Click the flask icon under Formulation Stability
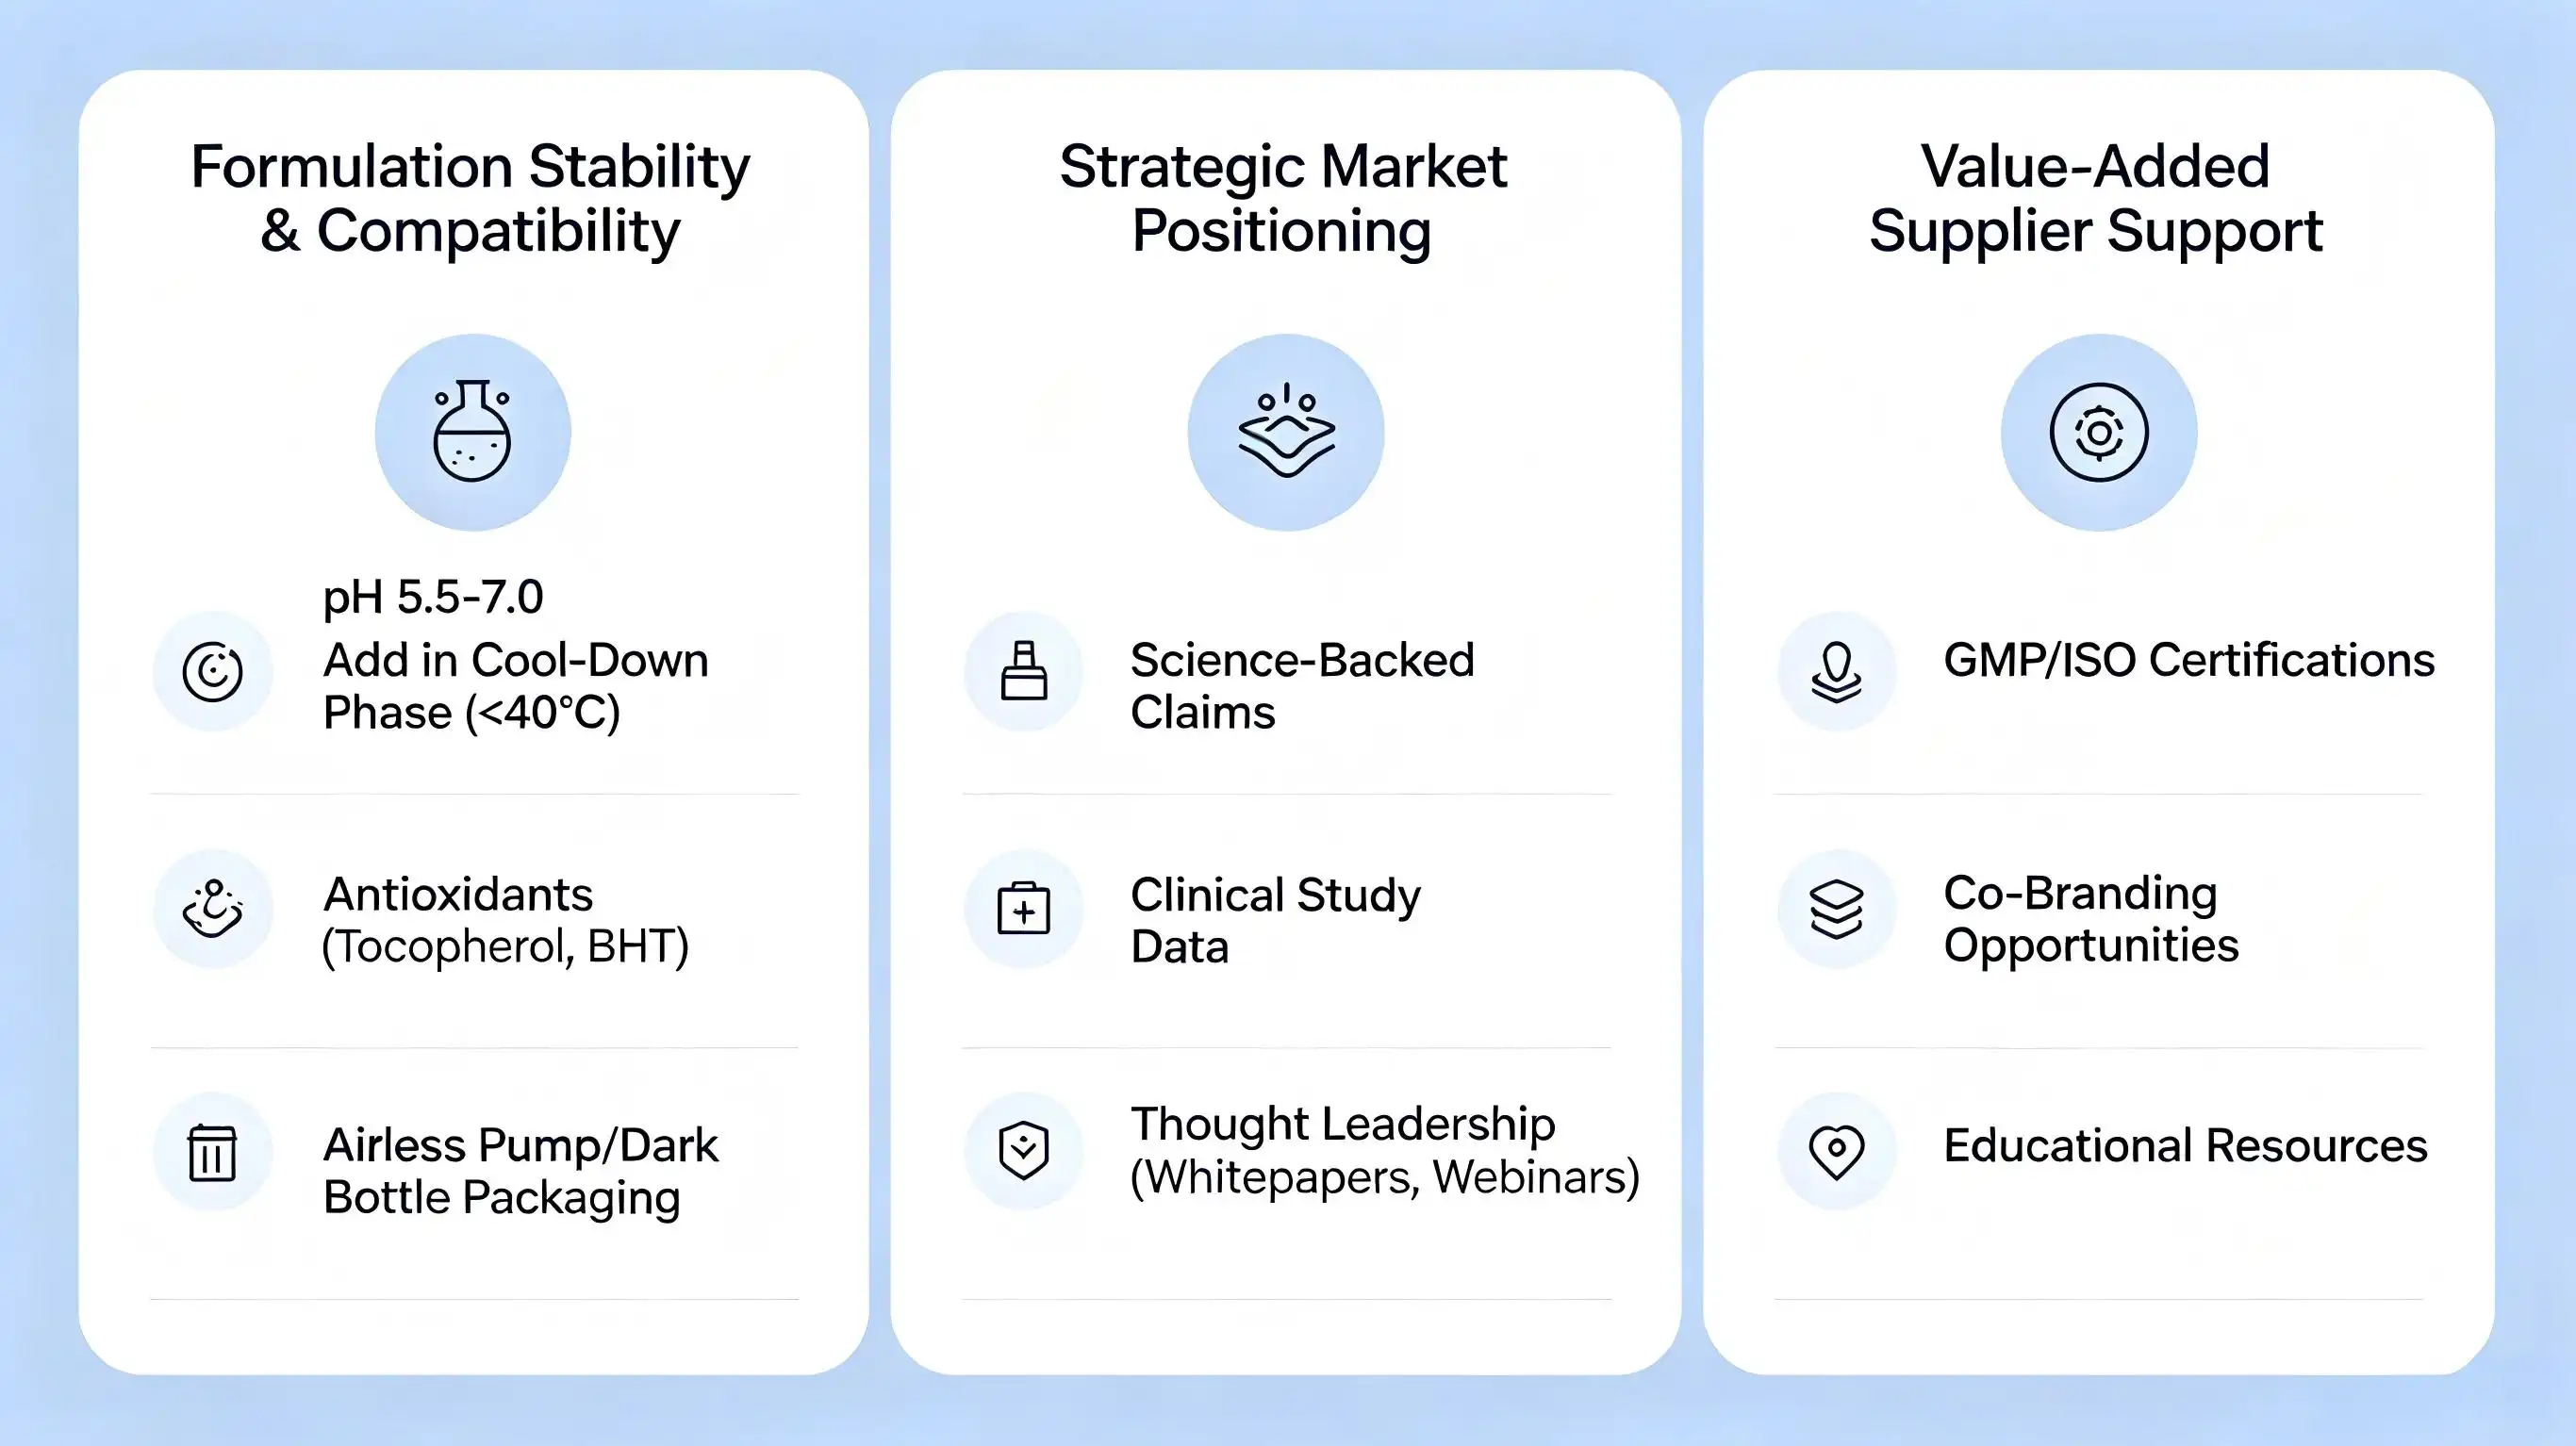2576x1446 pixels. pos(472,431)
